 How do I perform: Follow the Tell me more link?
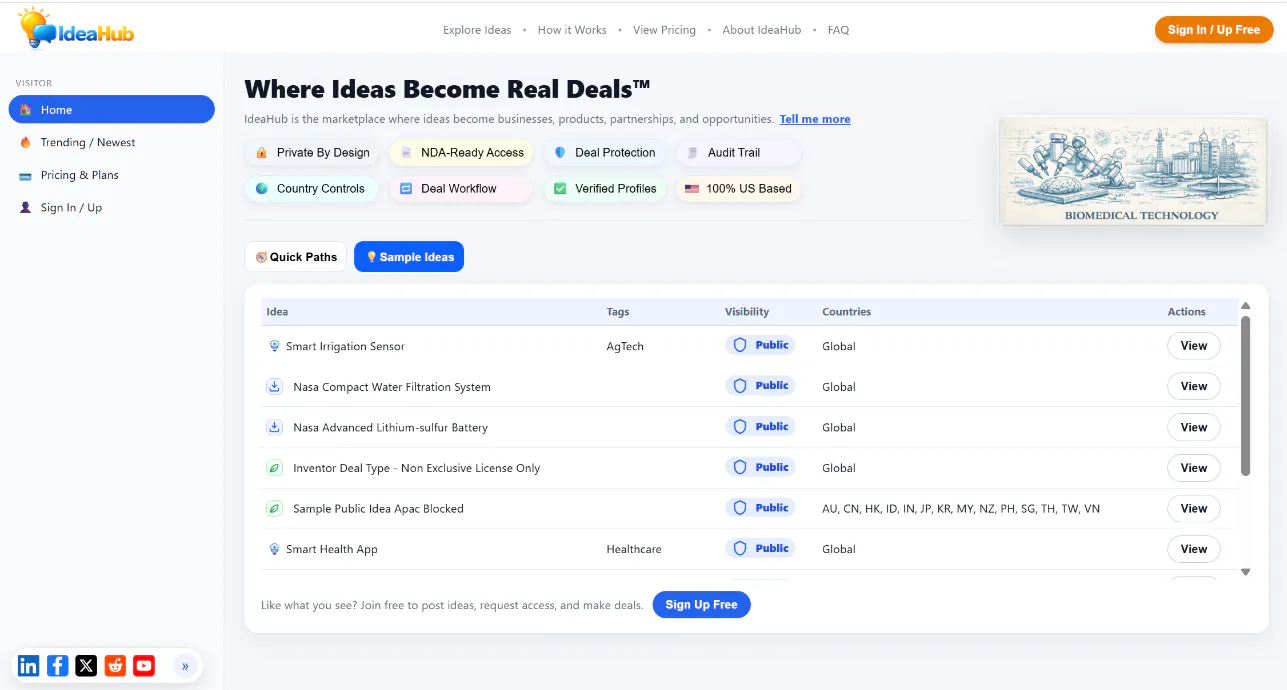pos(815,119)
